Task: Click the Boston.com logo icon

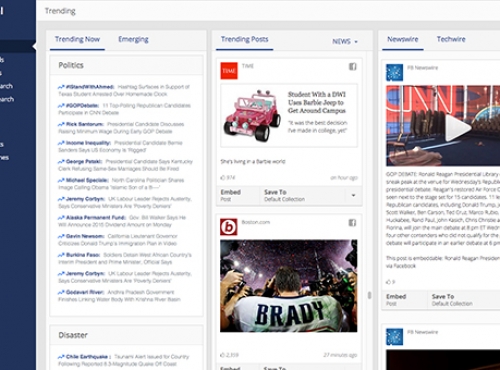Action: 229,227
